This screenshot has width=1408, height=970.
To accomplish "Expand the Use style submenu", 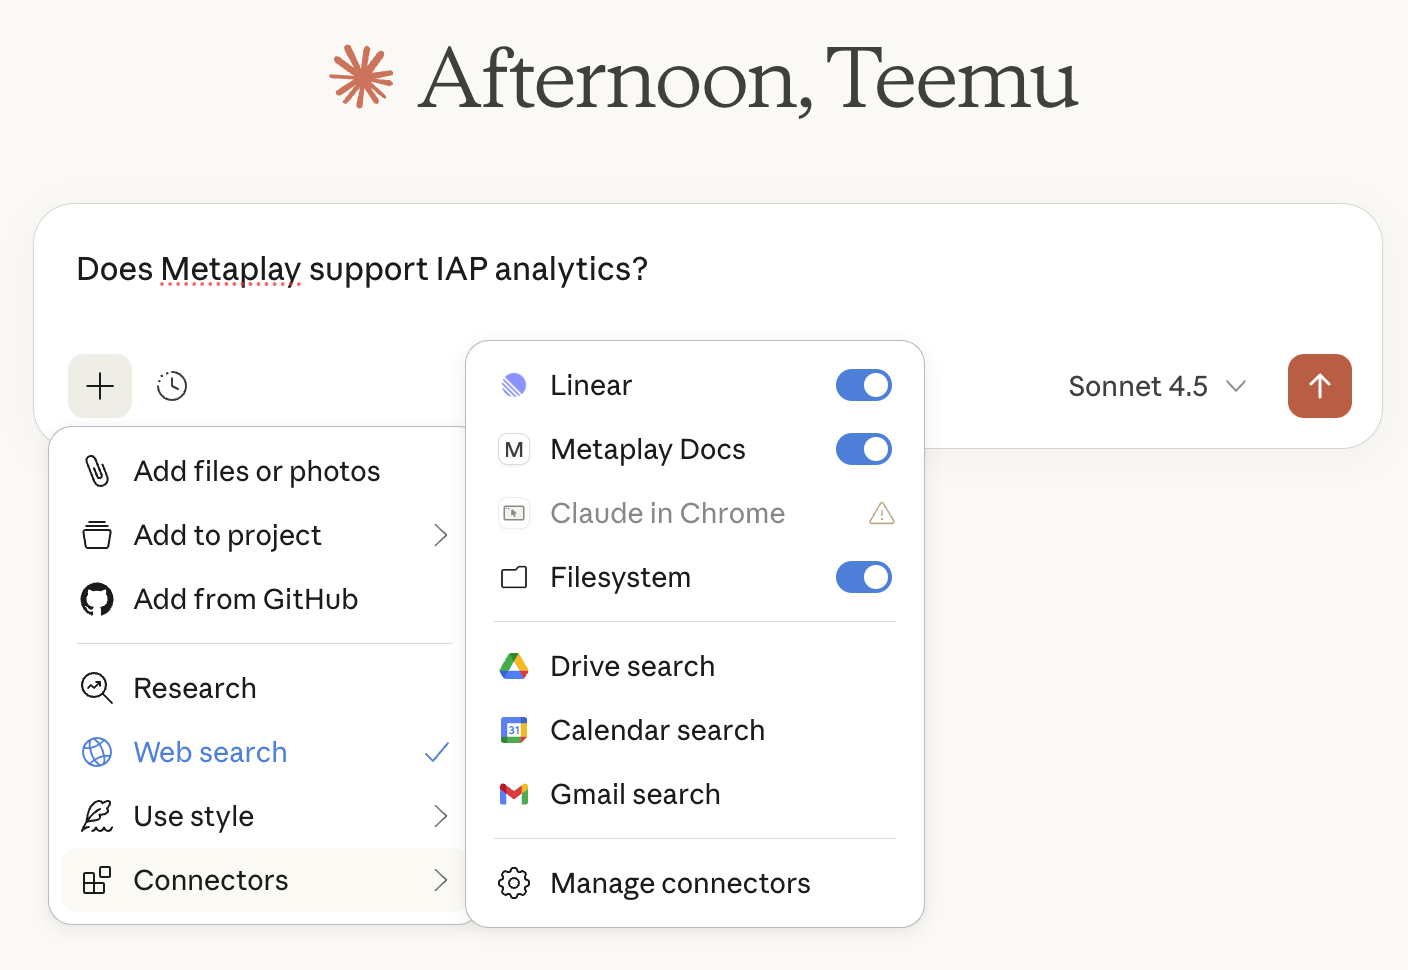I will pyautogui.click(x=265, y=816).
